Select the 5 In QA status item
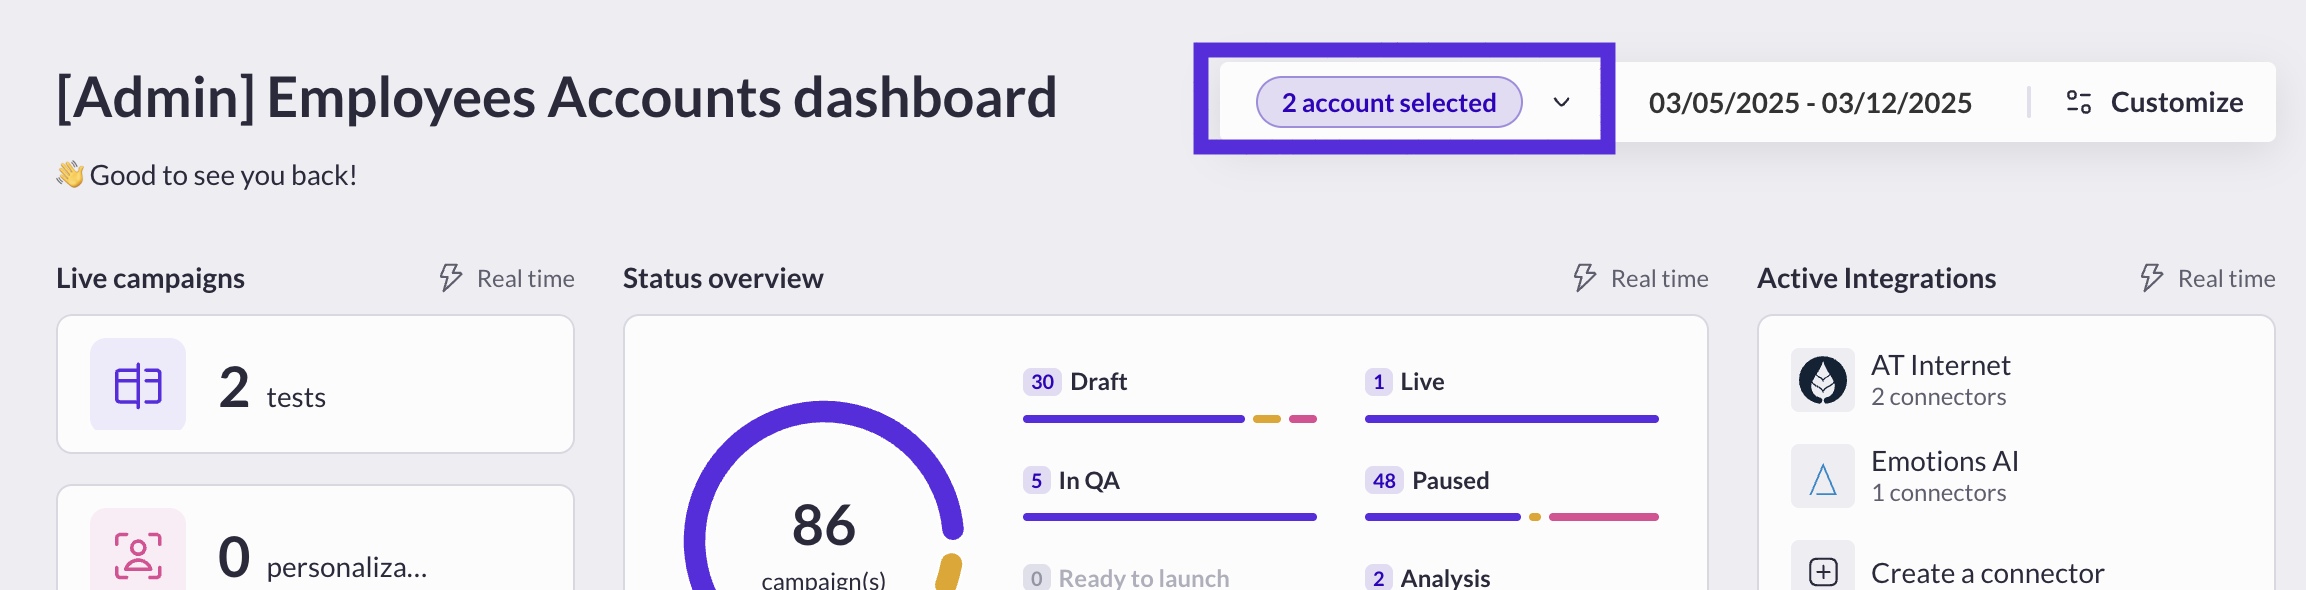This screenshot has height=590, width=2306. tap(1071, 481)
